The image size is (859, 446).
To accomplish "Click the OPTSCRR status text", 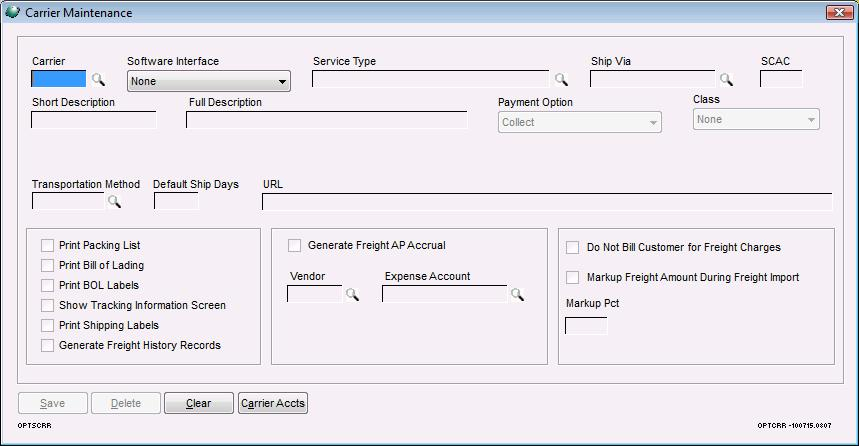I will click(35, 425).
